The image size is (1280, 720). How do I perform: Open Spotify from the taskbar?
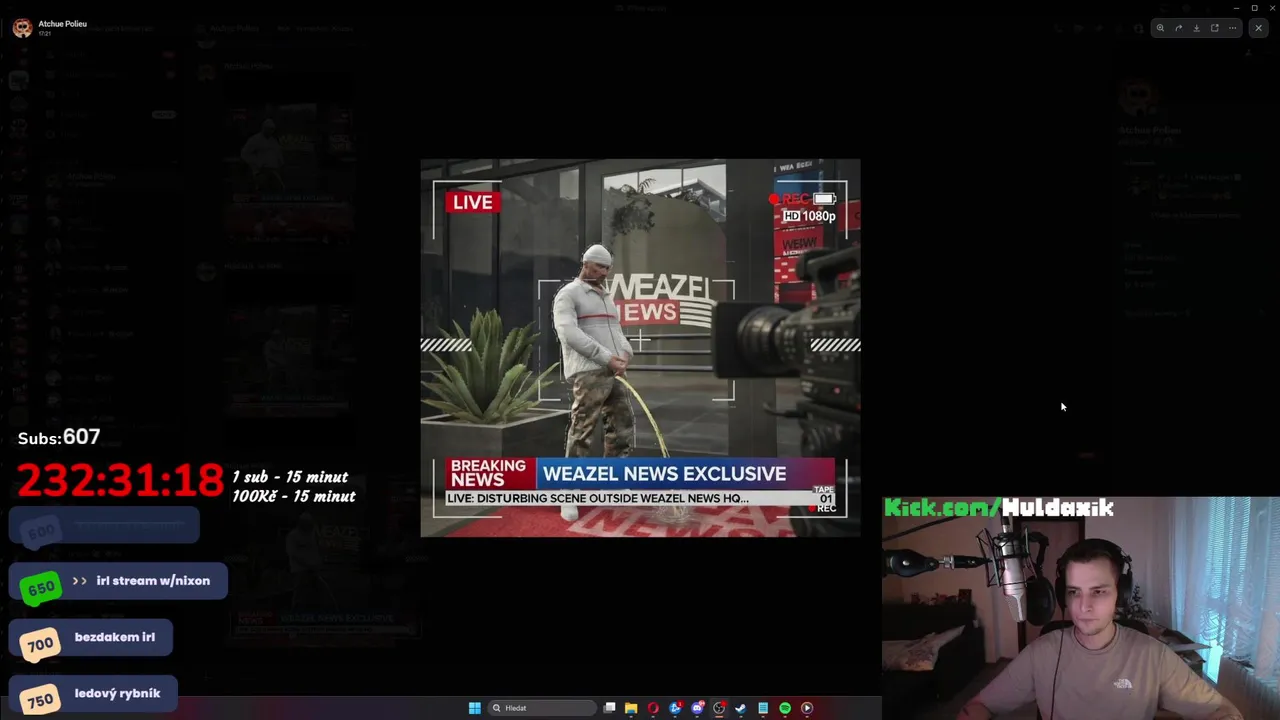[785, 708]
